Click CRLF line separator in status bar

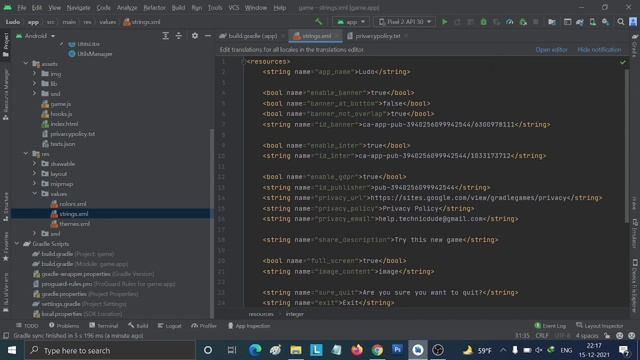coord(542,336)
